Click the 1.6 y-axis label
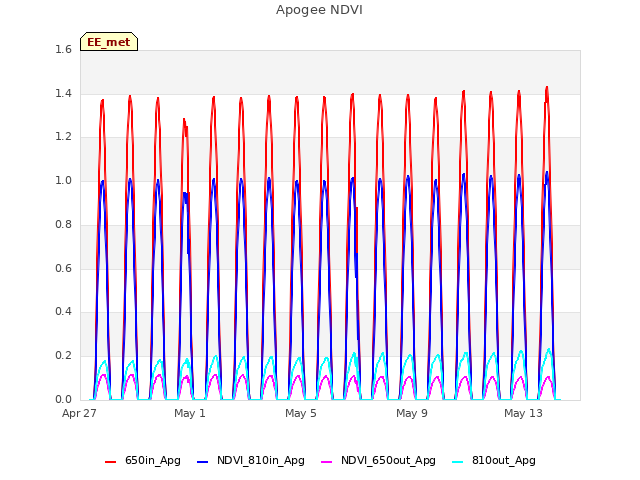This screenshot has width=640, height=480. [x=63, y=50]
